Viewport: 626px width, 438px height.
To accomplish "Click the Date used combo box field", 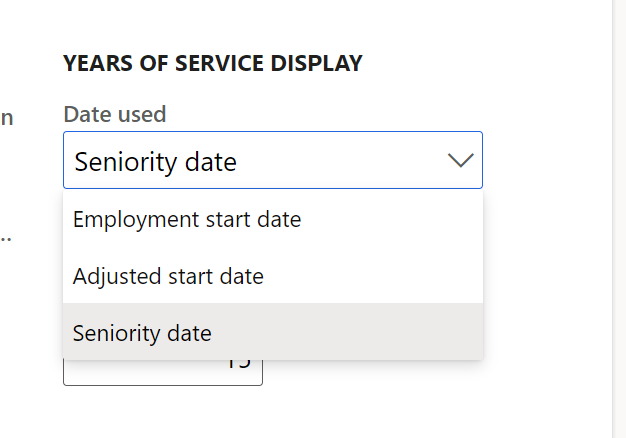I will [250, 161].
